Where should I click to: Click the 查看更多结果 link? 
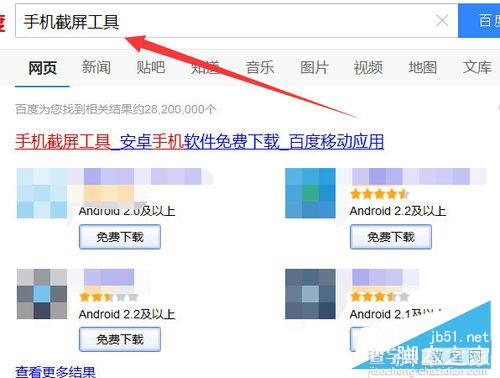(x=55, y=372)
